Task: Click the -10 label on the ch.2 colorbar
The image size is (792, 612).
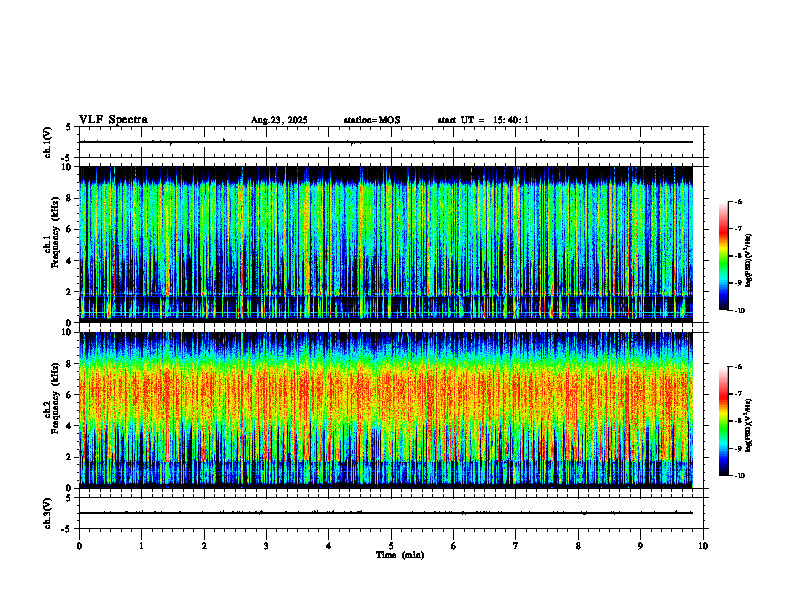Action: [740, 476]
